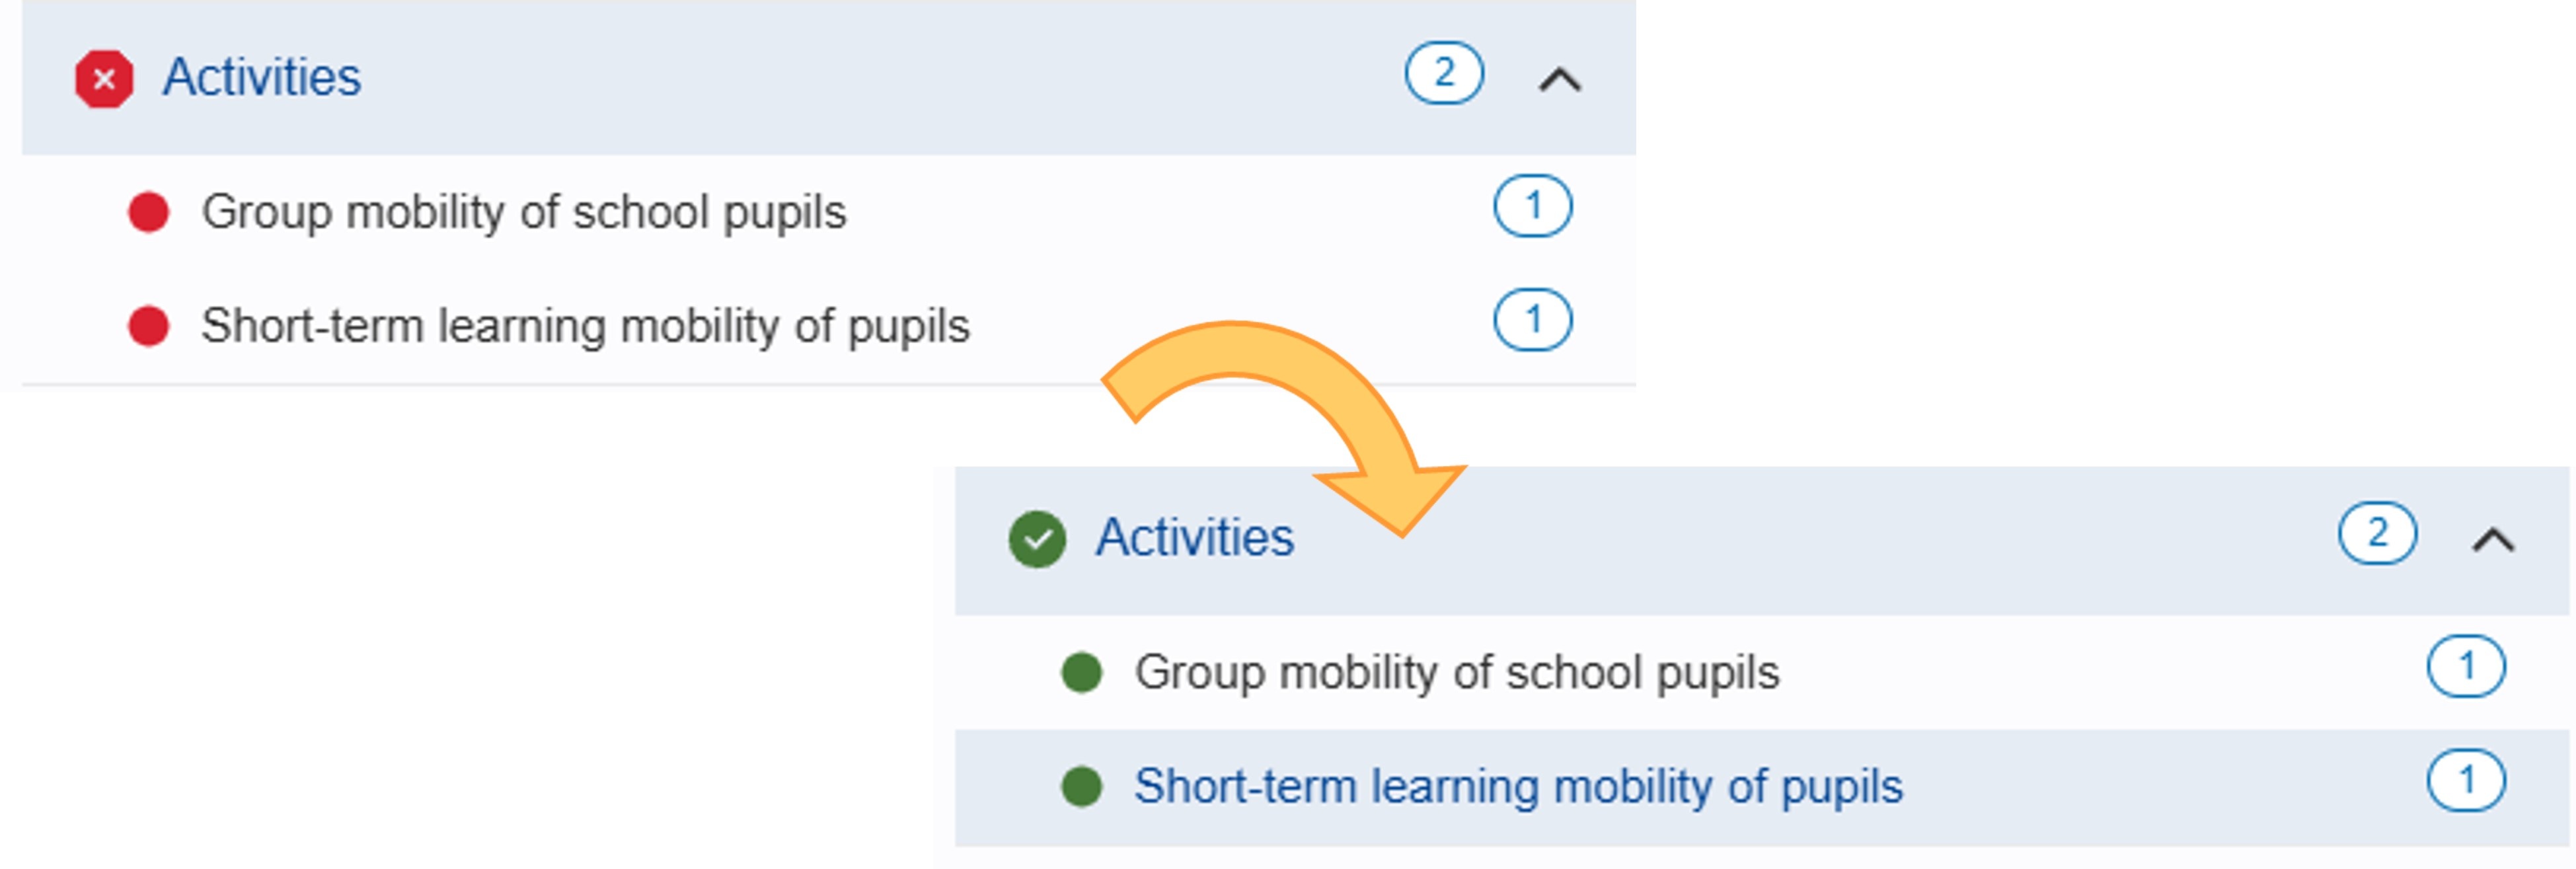
Task: Click badge 1 on red Group mobility row
Action: (x=1532, y=207)
